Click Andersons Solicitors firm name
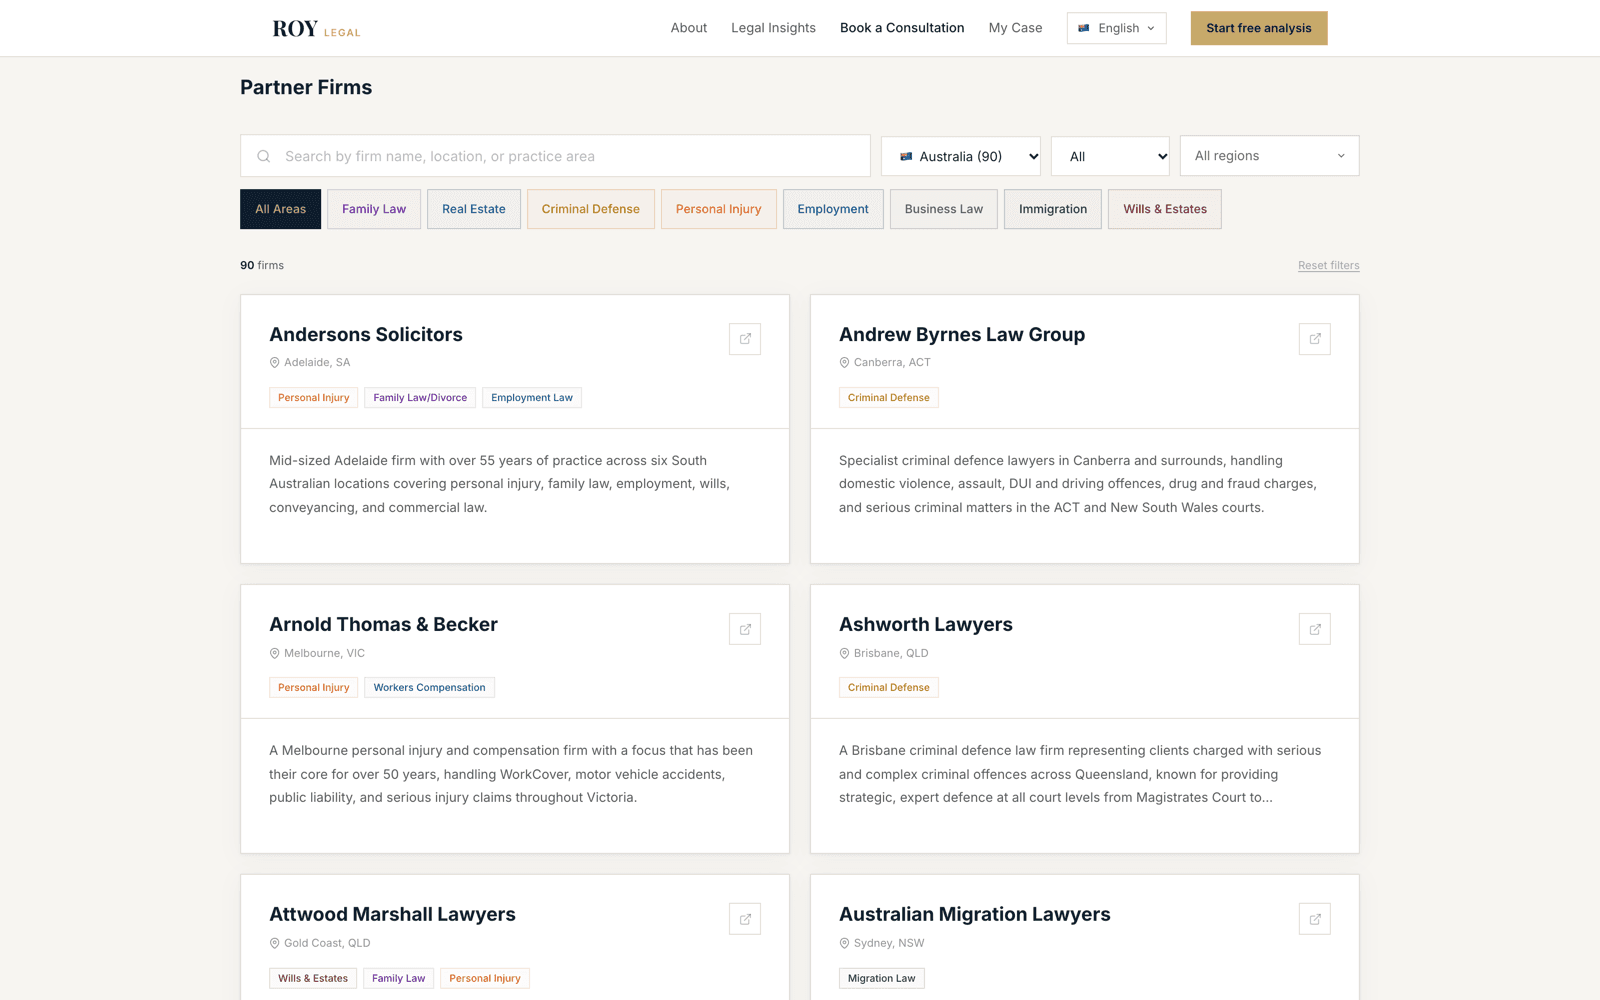This screenshot has height=1000, width=1600. 366,335
